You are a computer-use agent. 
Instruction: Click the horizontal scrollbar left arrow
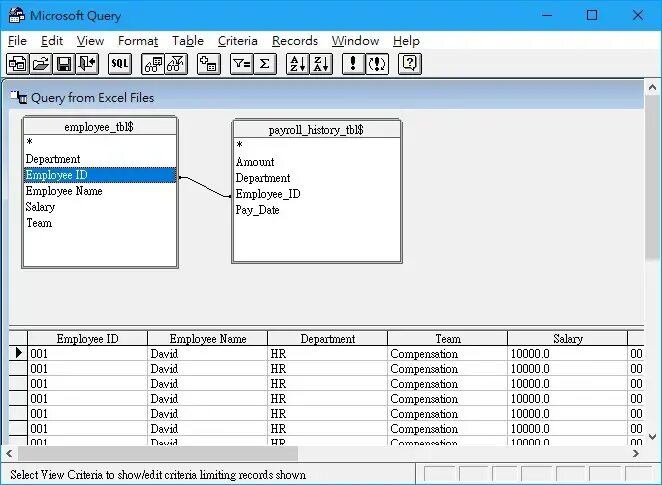tap(9, 454)
